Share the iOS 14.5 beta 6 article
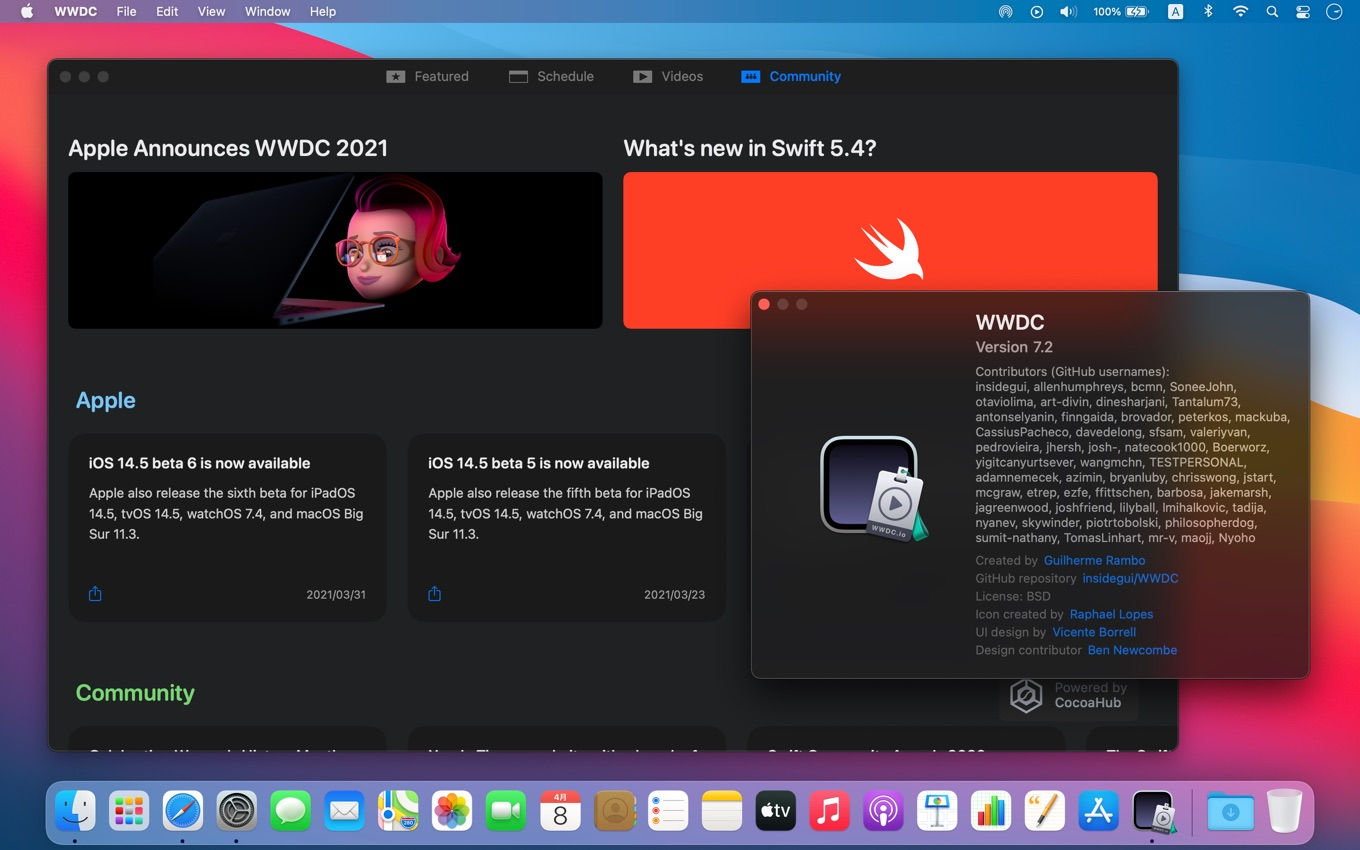This screenshot has width=1360, height=850. click(95, 594)
